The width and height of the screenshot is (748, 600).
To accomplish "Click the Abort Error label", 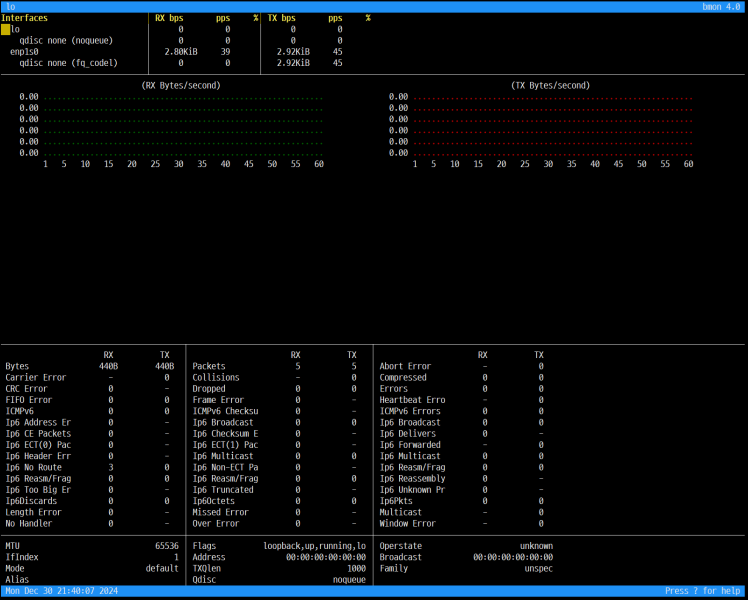I will point(405,366).
